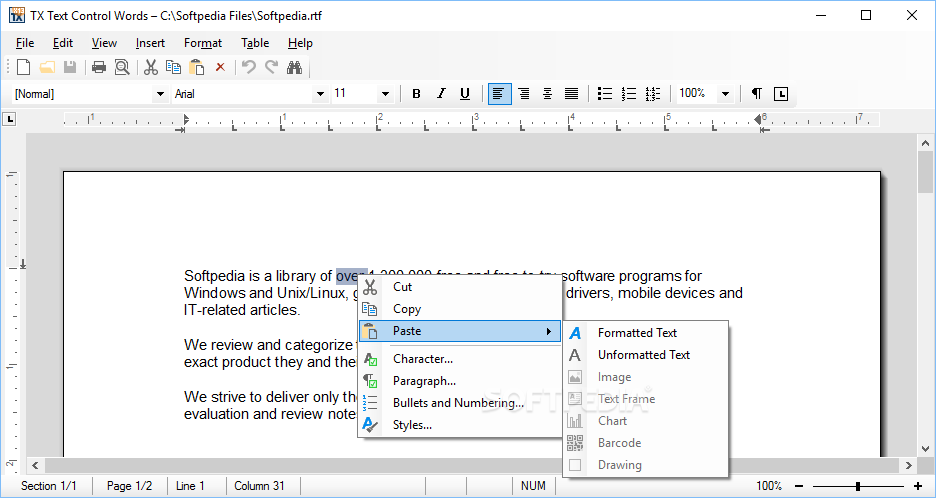
Task: Open the Insert menu
Action: (150, 43)
